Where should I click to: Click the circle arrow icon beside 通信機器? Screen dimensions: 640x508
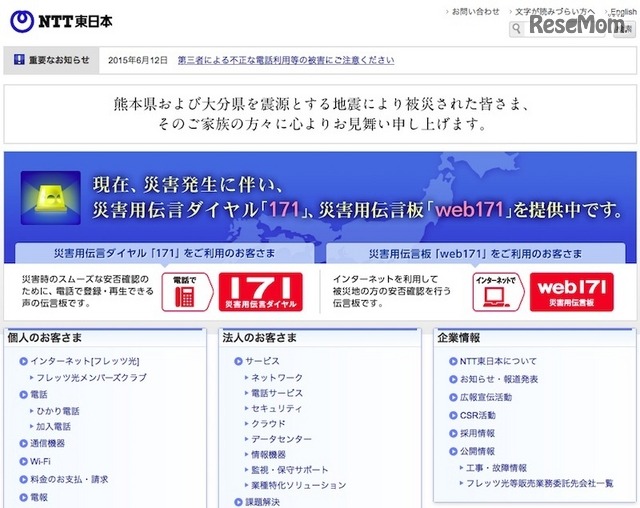[24, 444]
